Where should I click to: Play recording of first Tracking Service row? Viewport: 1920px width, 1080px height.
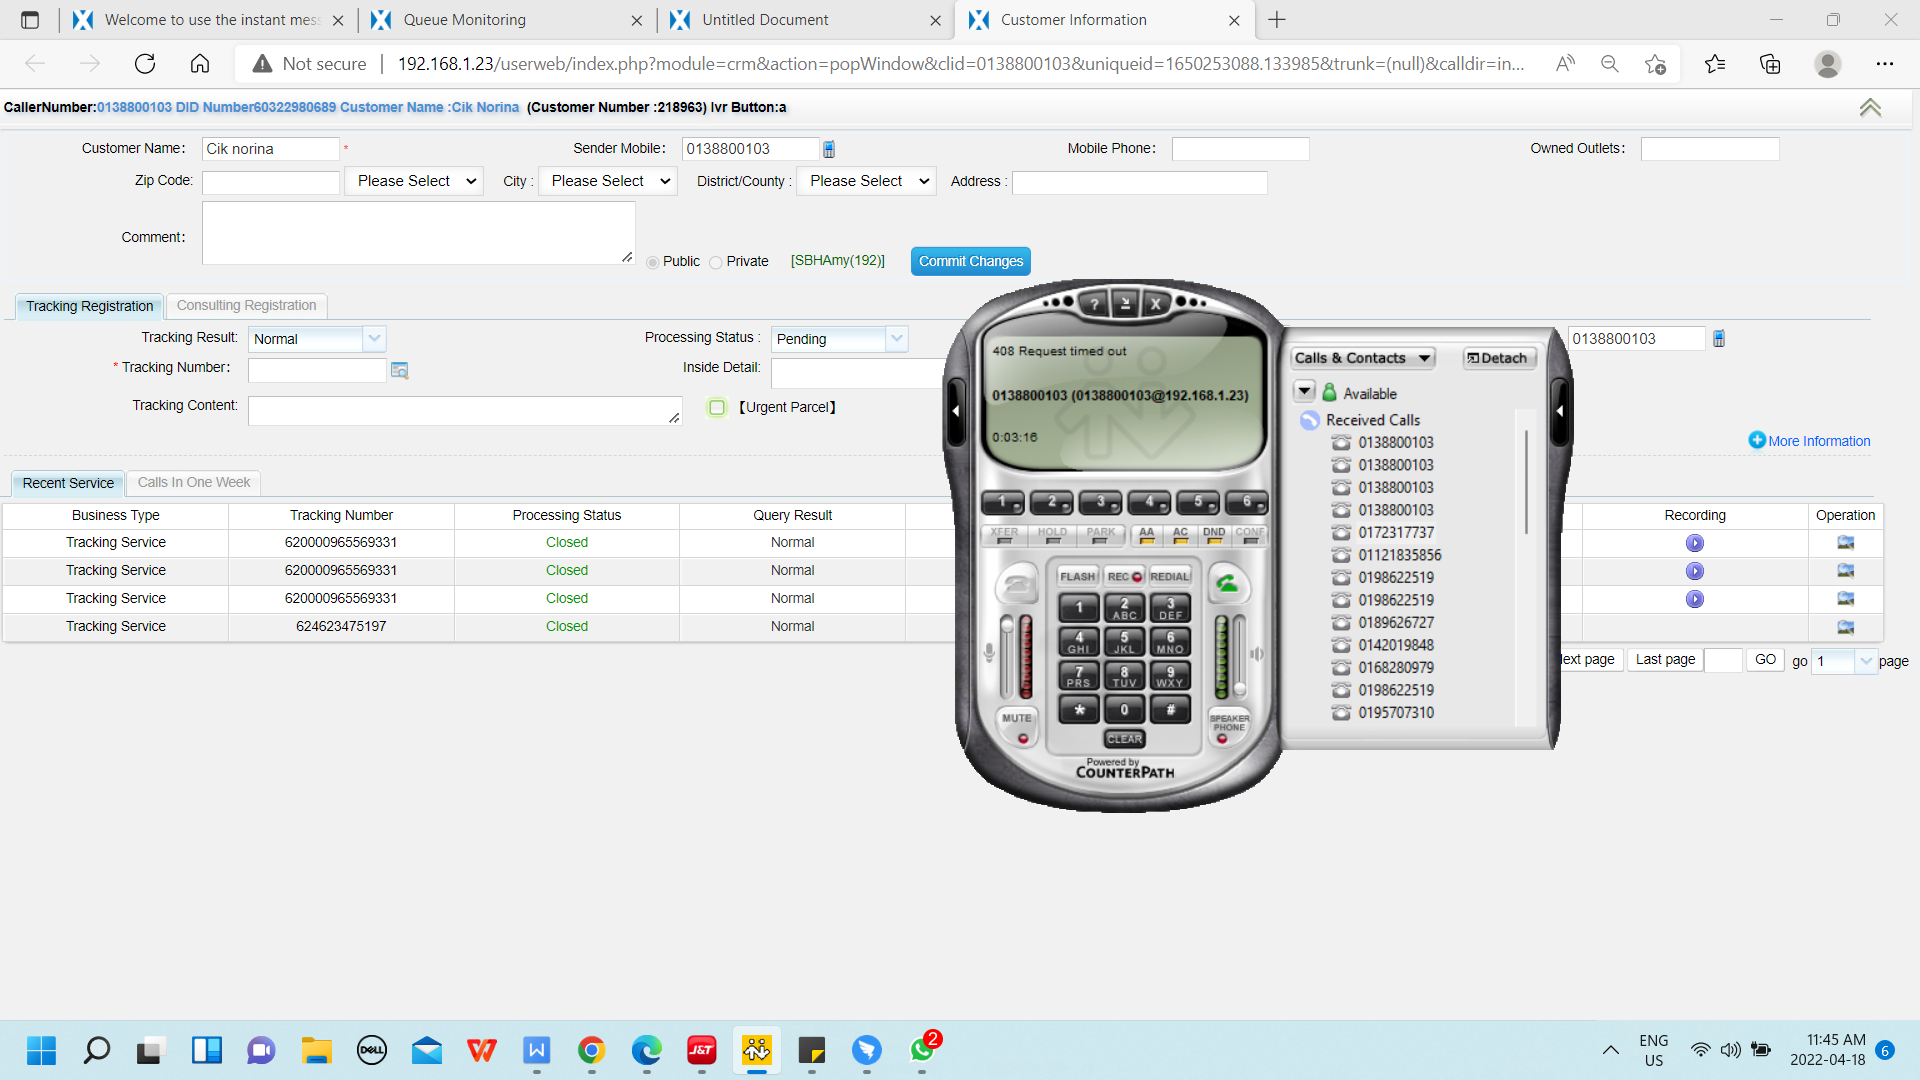coord(1694,543)
